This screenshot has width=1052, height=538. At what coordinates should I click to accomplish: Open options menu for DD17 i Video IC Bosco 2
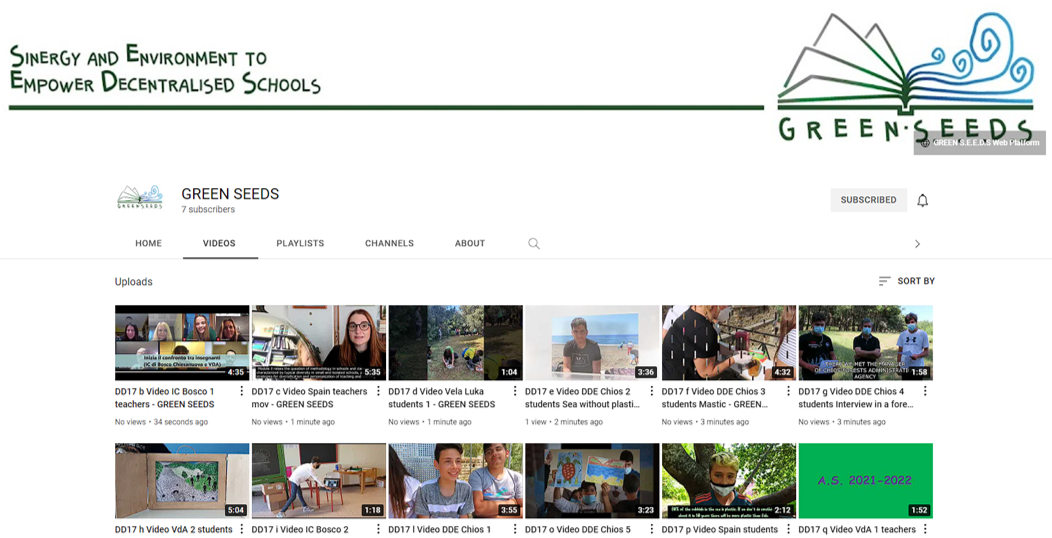tap(378, 529)
